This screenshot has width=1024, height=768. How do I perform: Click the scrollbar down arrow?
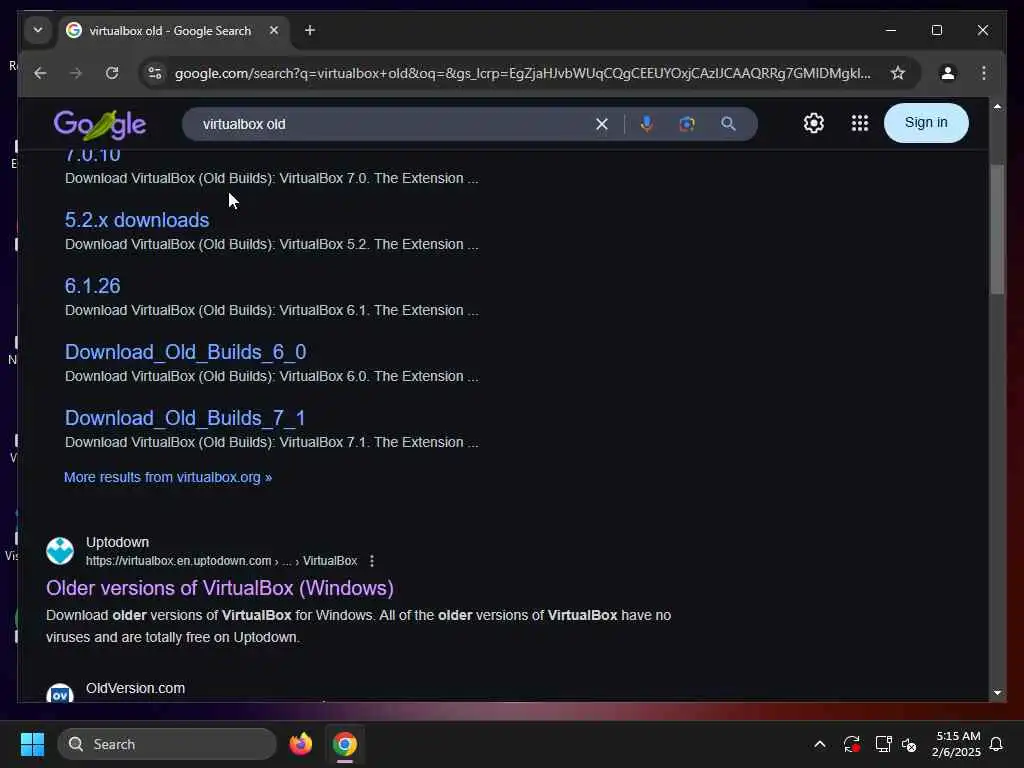(997, 693)
